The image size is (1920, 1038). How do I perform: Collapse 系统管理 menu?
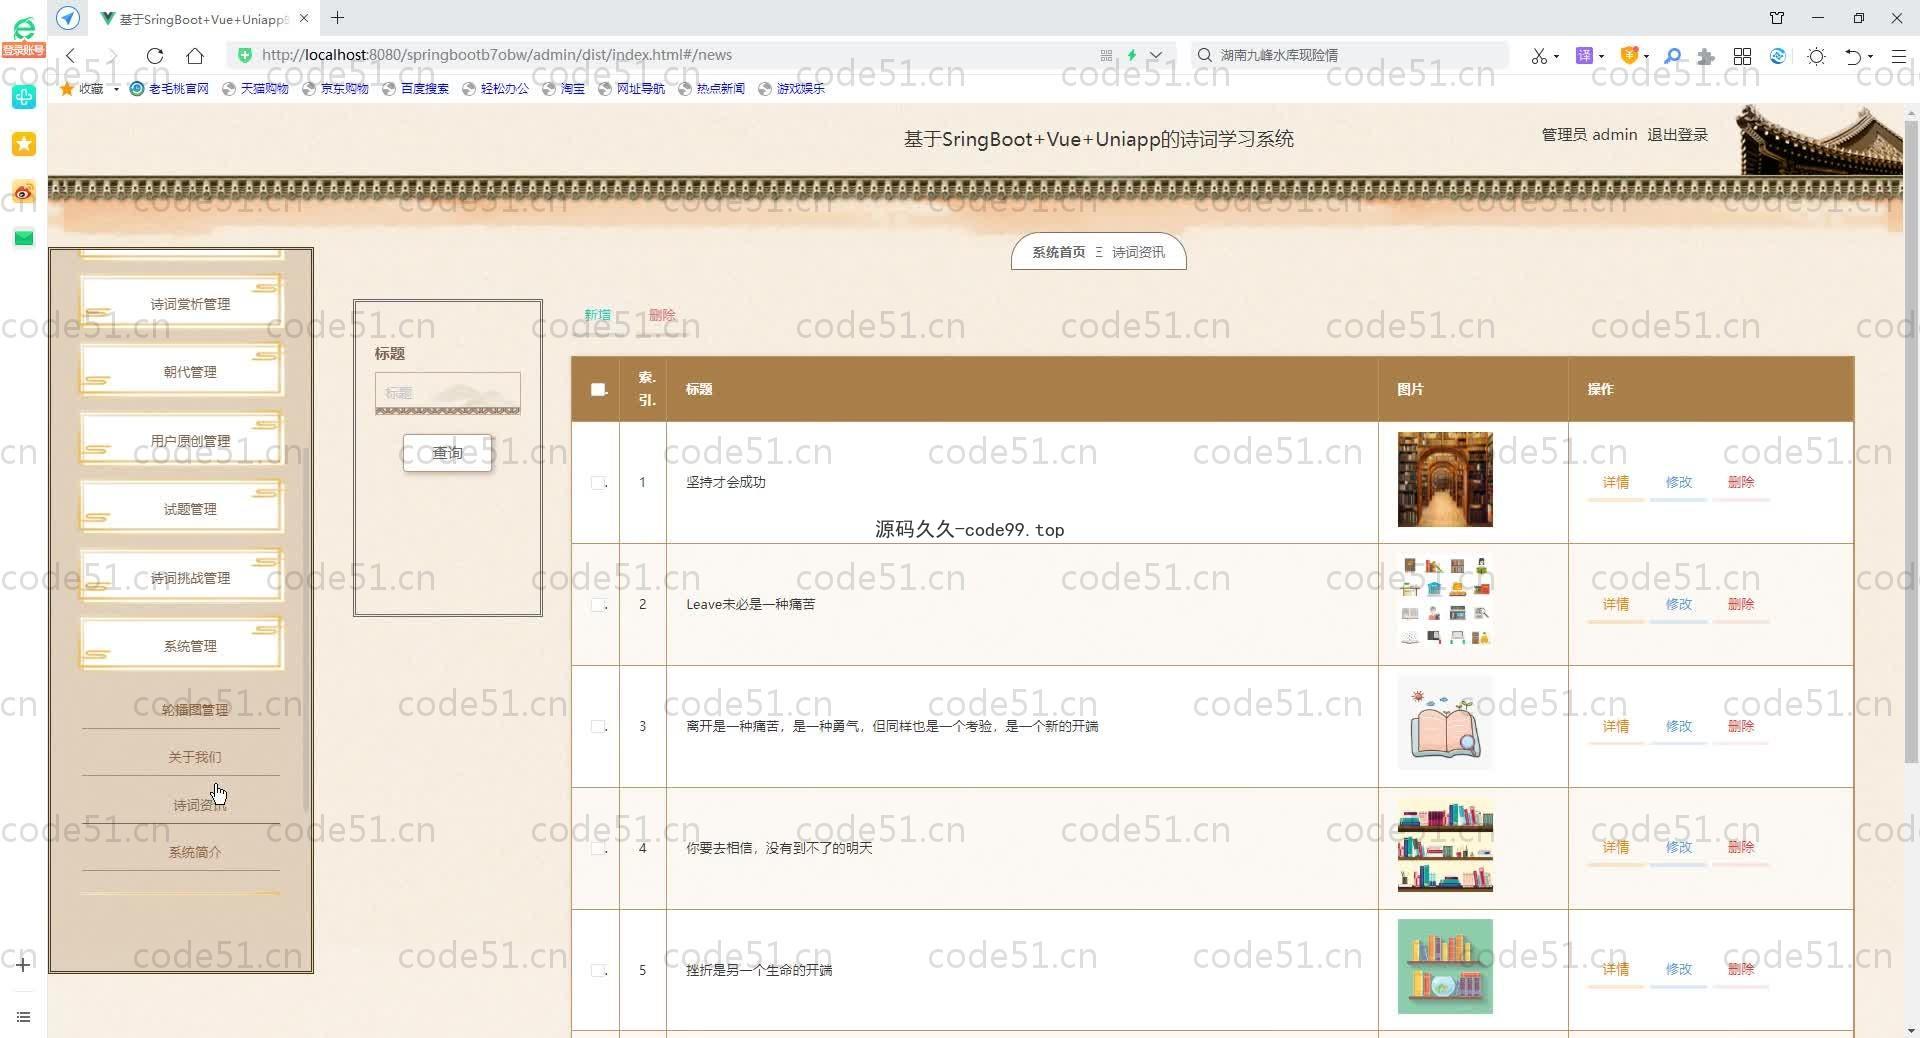click(181, 646)
